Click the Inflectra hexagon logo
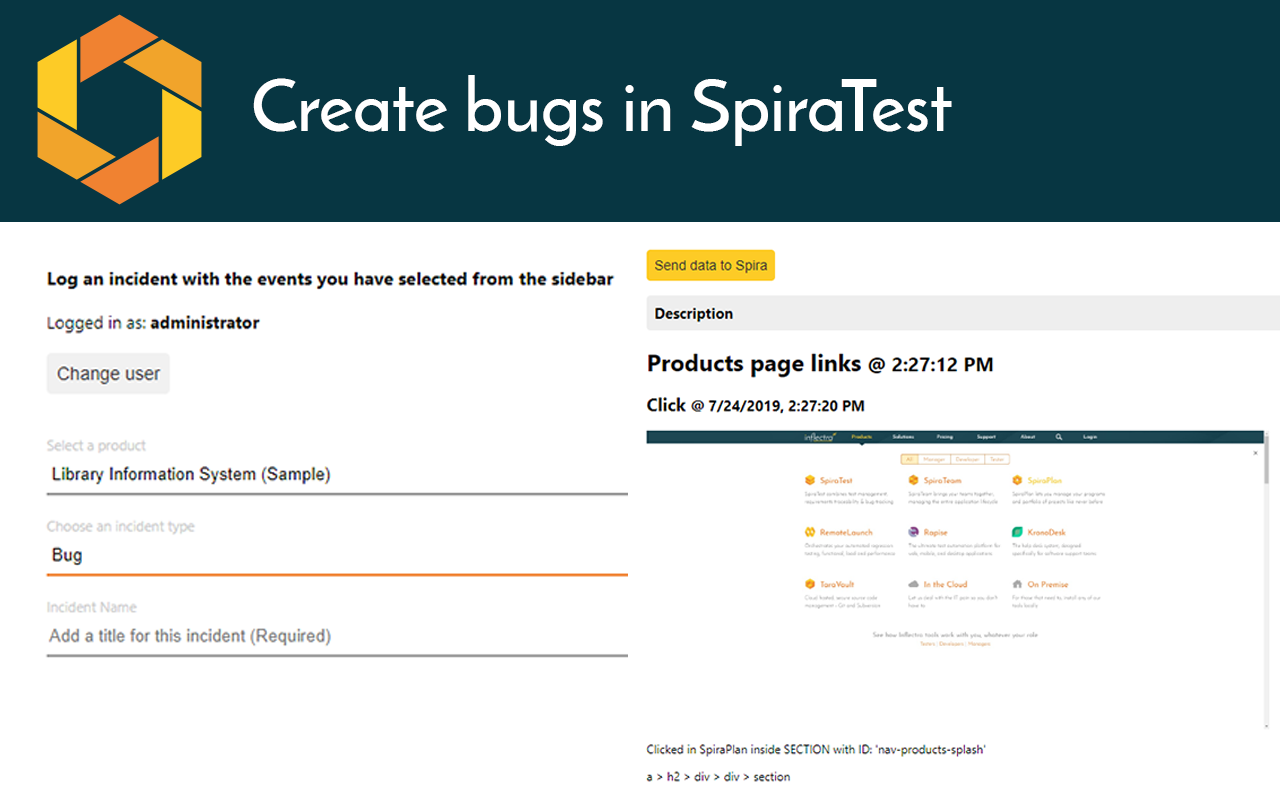The height and width of the screenshot is (800, 1280). (119, 110)
